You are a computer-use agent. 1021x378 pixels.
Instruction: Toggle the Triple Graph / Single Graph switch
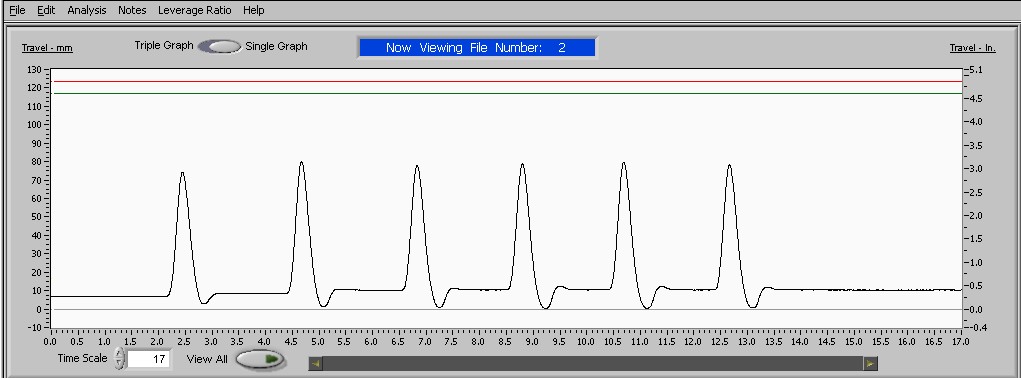click(x=219, y=46)
